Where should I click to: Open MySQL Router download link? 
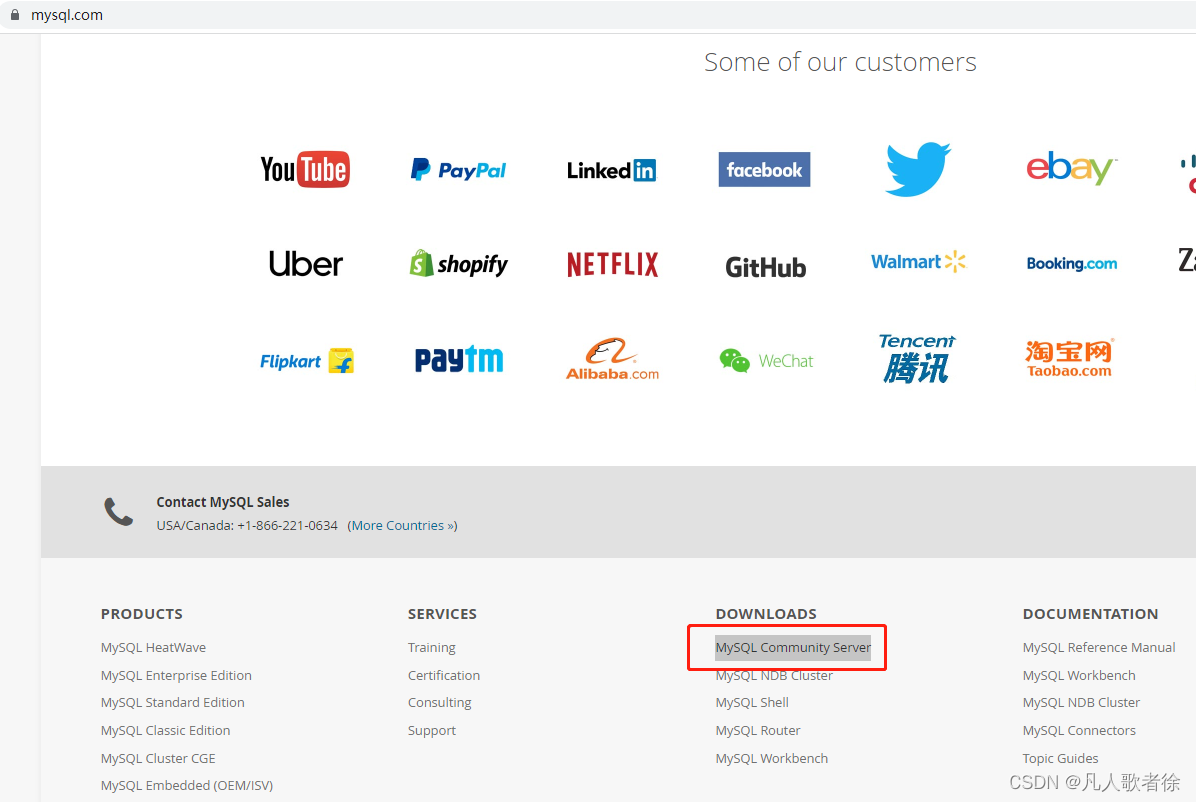pyautogui.click(x=758, y=730)
